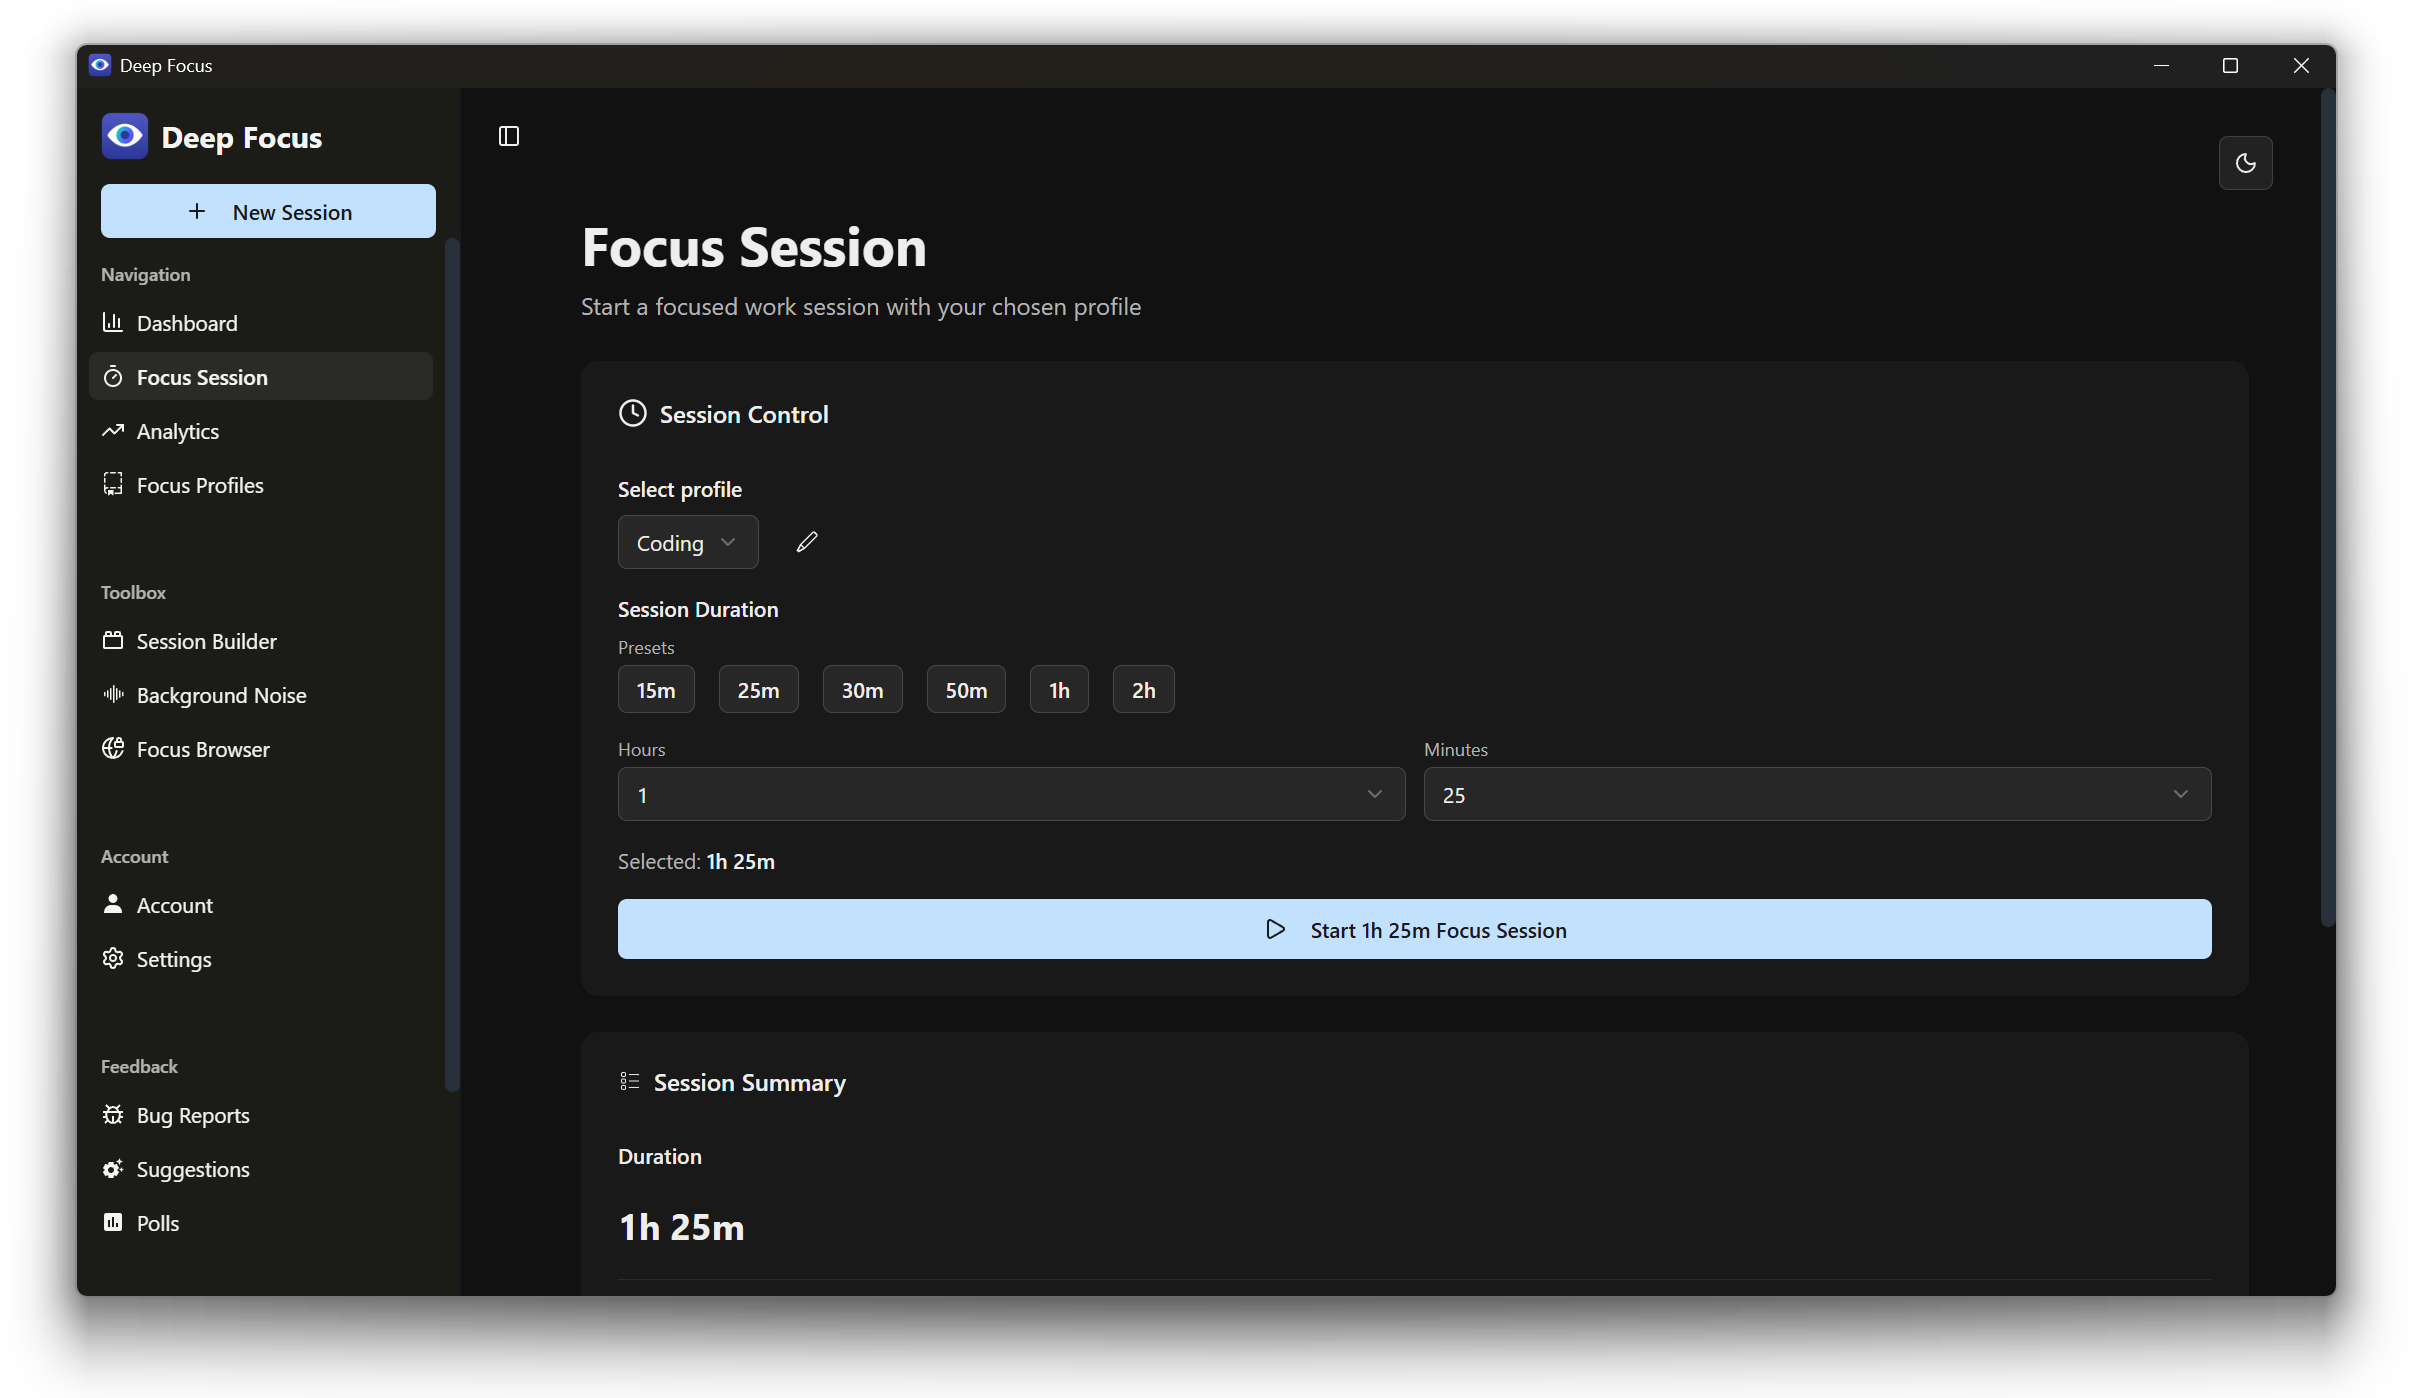
Task: Expand the Coding profile dropdown
Action: tap(688, 542)
